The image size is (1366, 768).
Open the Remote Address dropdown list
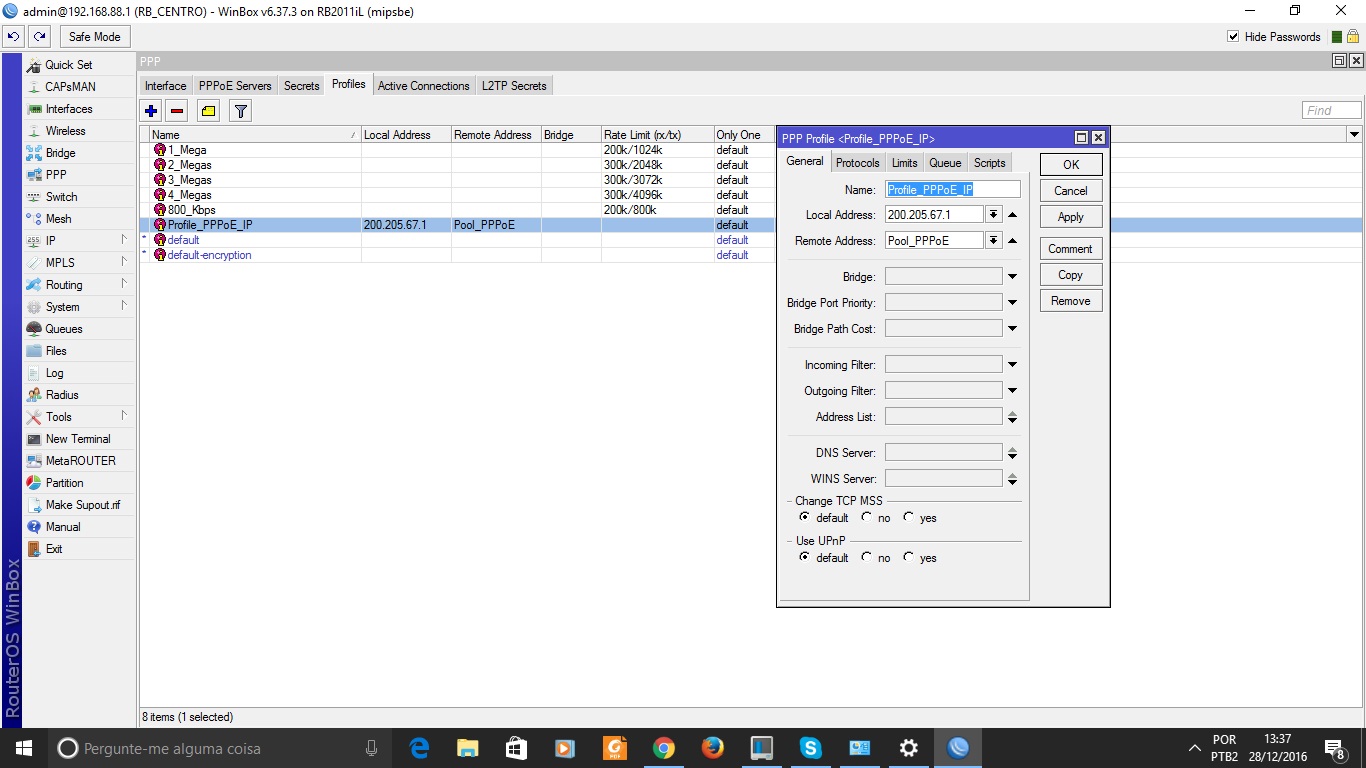(993, 241)
